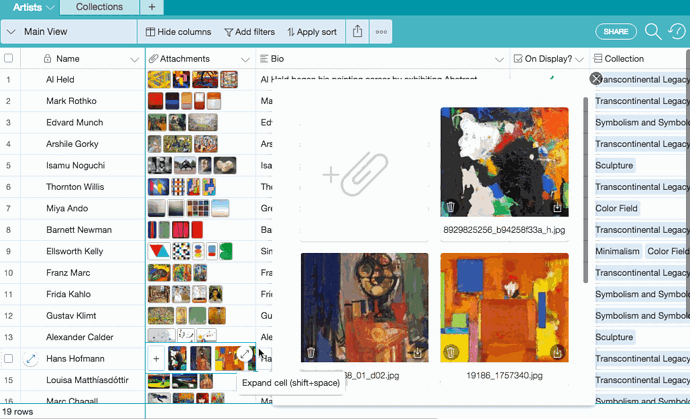Open the share/export view icon
690x419 pixels.
(x=357, y=32)
